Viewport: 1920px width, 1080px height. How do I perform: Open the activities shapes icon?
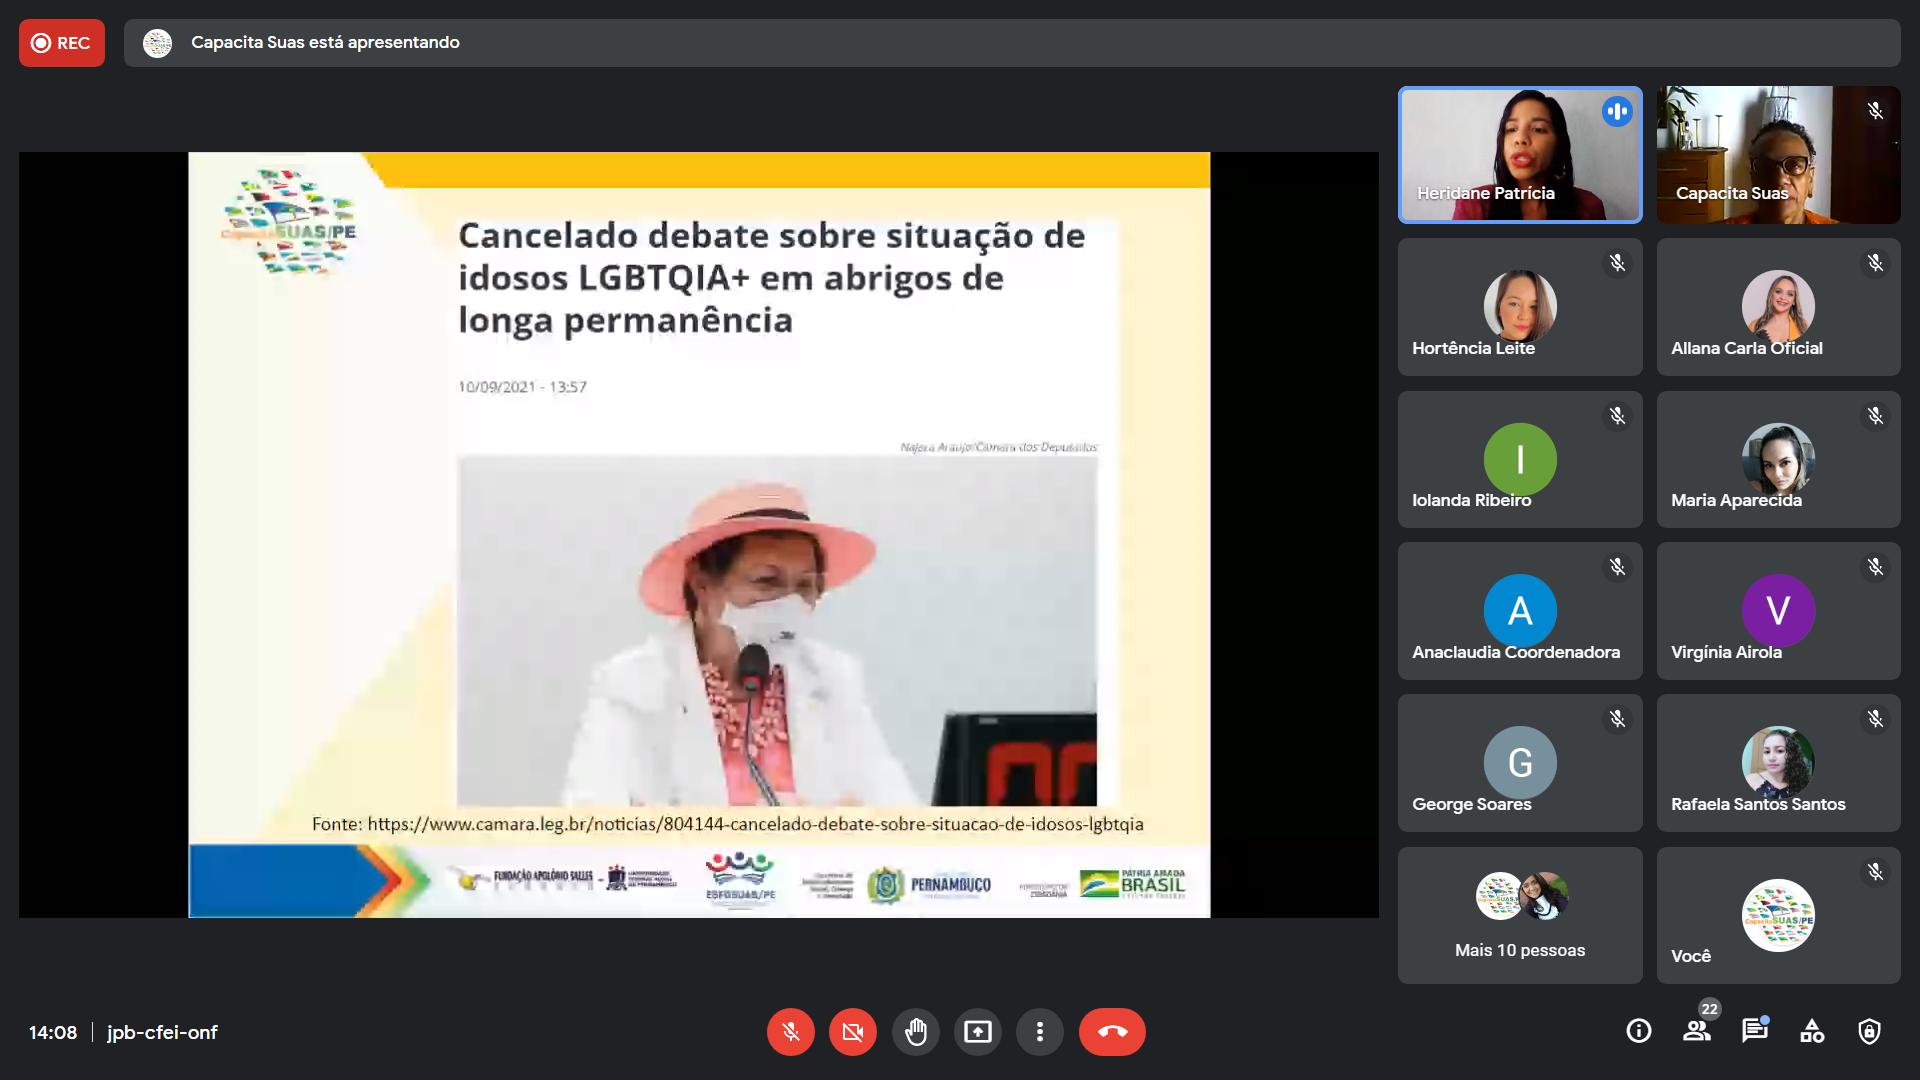pyautogui.click(x=1812, y=1031)
